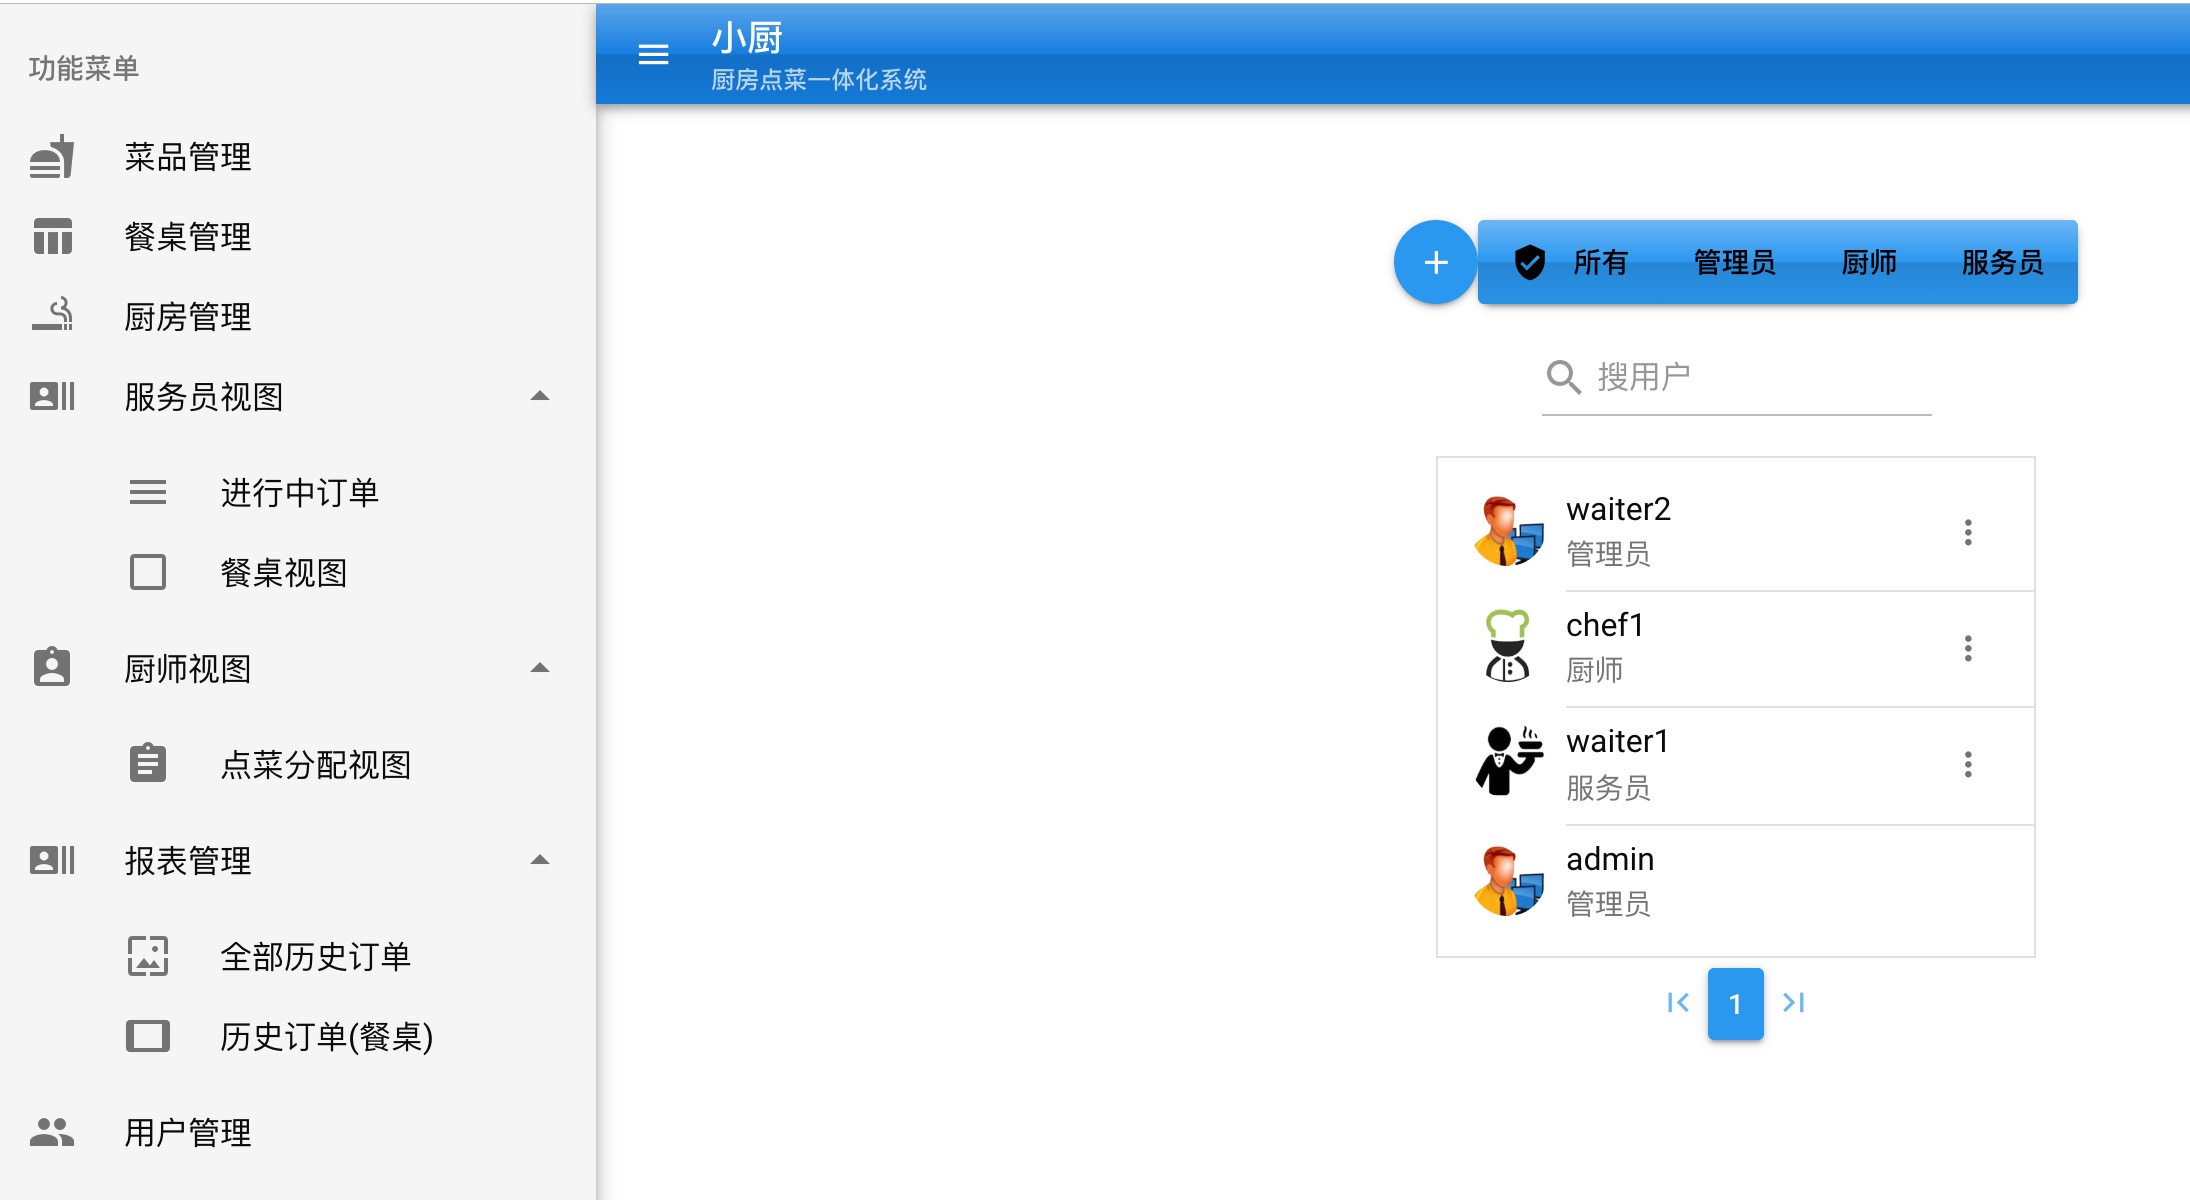The width and height of the screenshot is (2190, 1200).
Task: Click the hamburger menu icon in header
Action: 653,54
